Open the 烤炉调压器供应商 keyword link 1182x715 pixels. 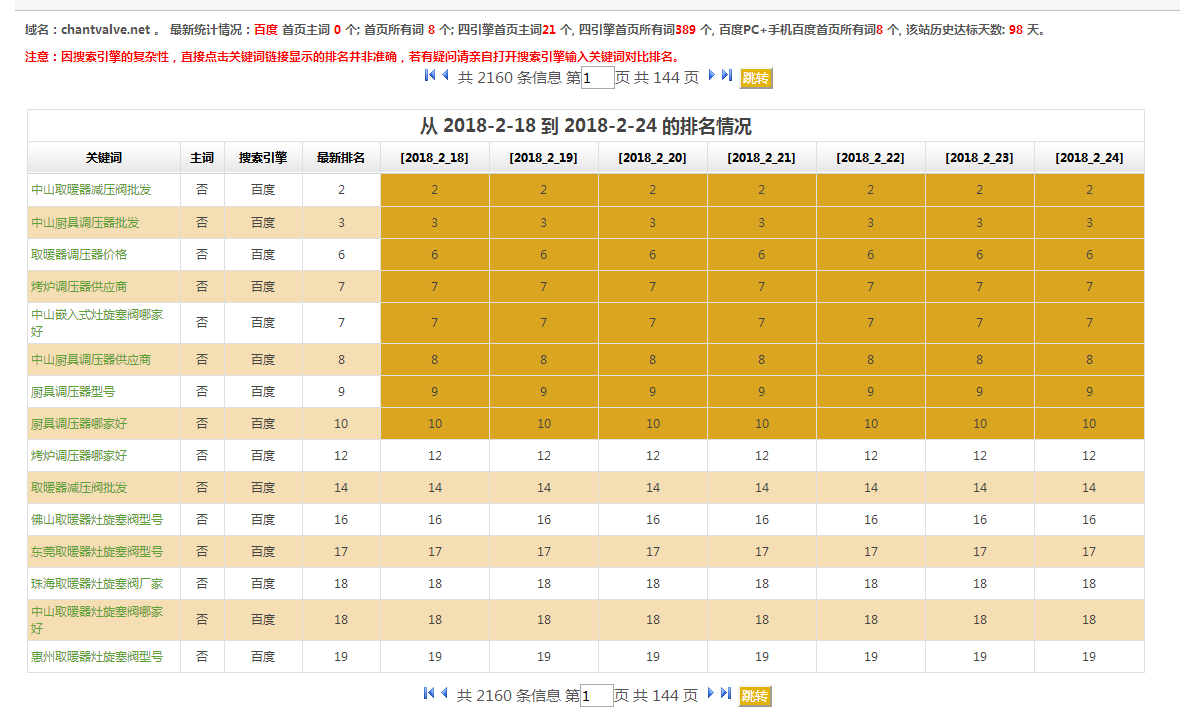79,286
